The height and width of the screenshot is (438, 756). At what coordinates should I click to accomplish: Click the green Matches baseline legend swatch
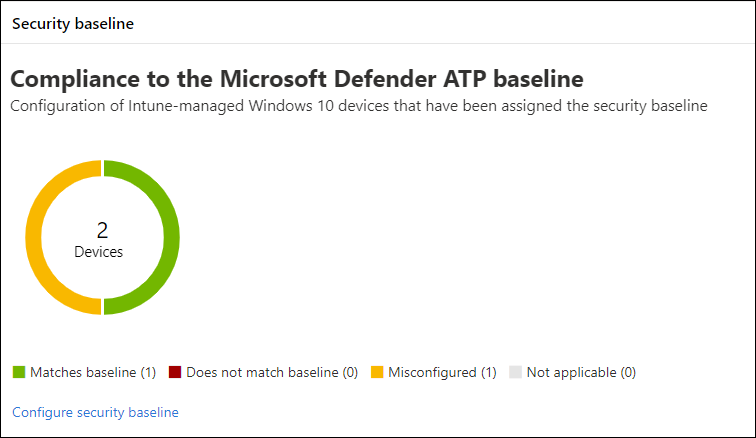pyautogui.click(x=18, y=373)
